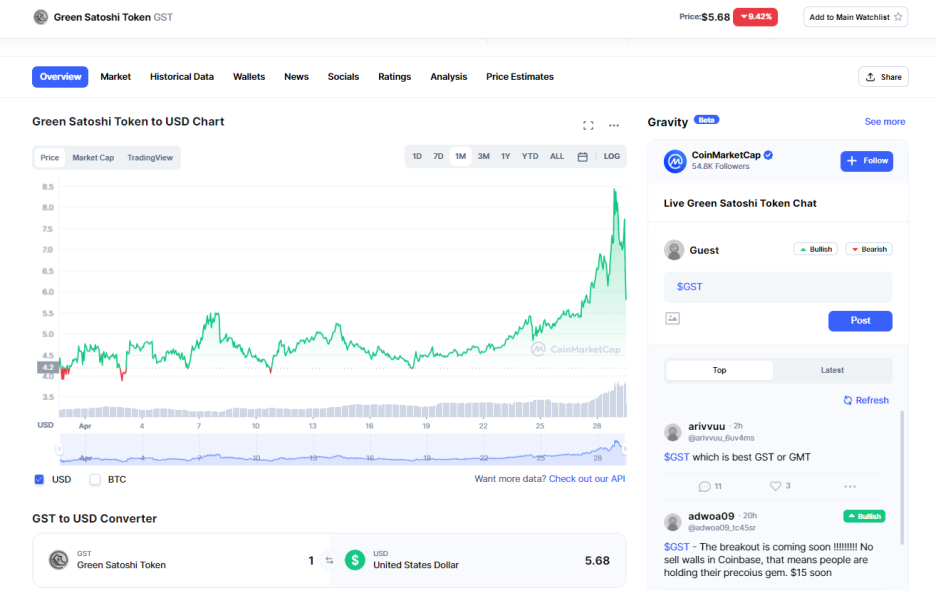Select the ALL time range
Image resolution: width=936 pixels, height=591 pixels.
[557, 156]
